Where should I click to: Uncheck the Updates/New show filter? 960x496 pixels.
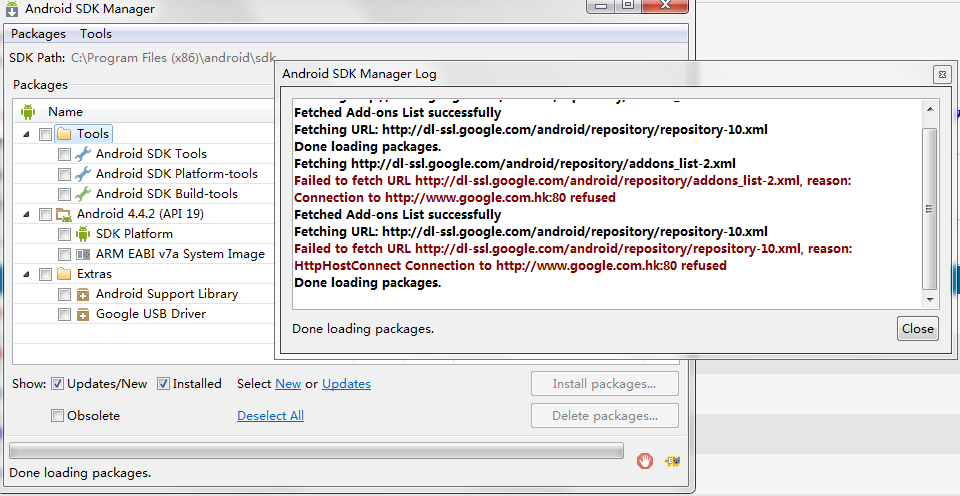point(58,384)
